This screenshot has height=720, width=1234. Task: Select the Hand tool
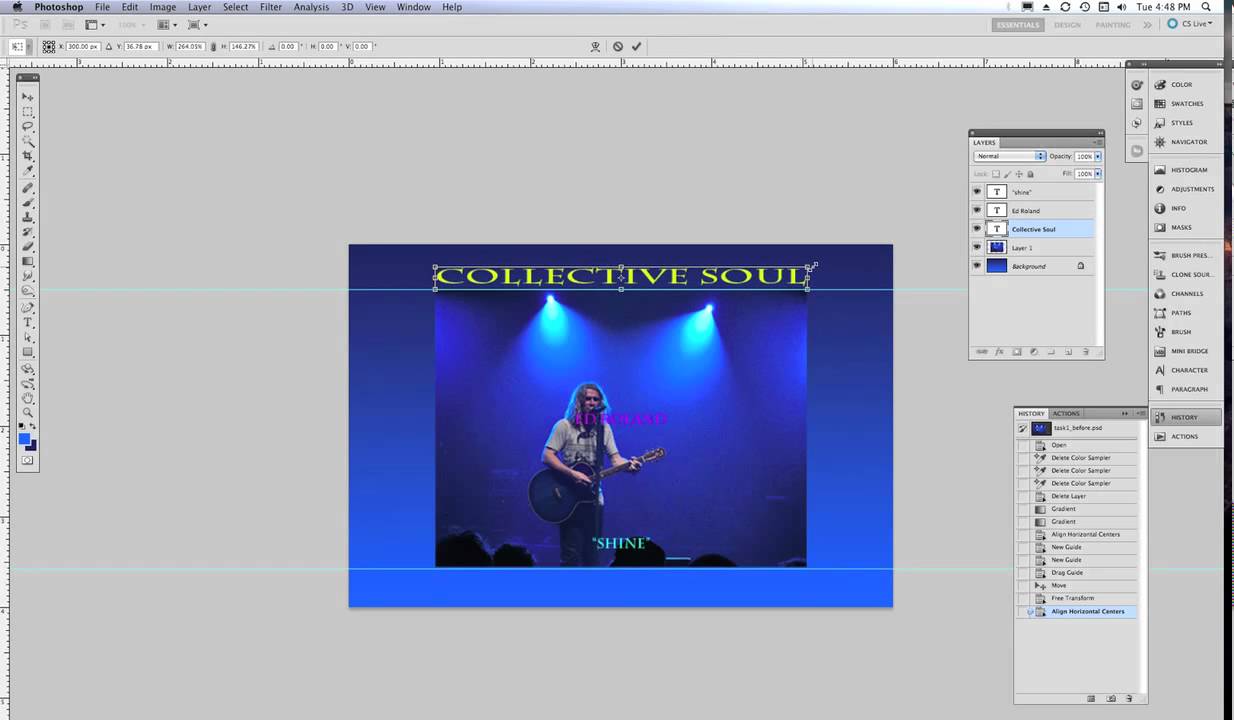click(x=28, y=398)
